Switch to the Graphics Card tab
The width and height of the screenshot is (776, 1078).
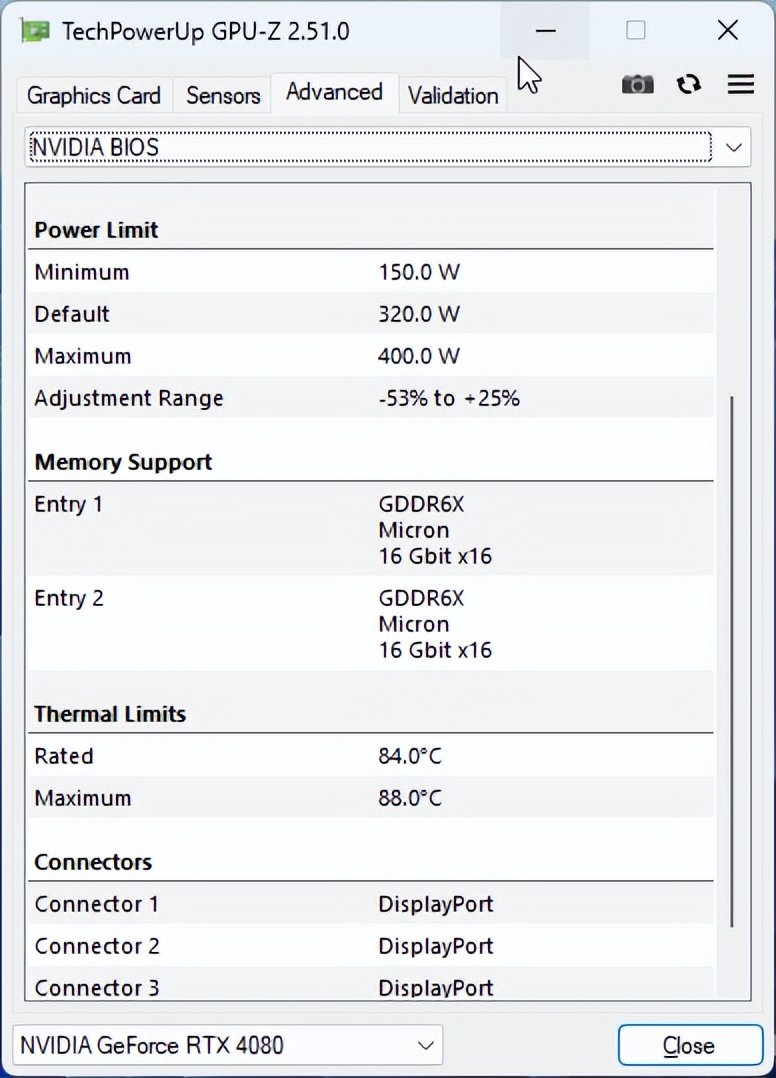click(94, 96)
